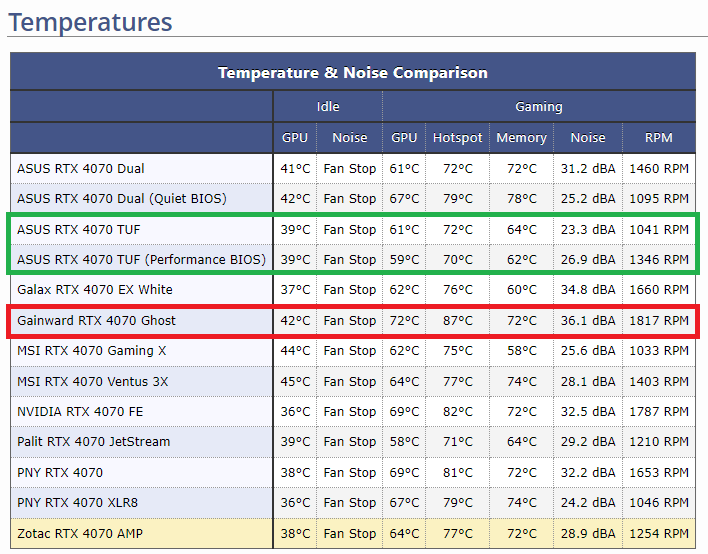
Task: Click the 1046 RPM value
Action: click(x=659, y=503)
